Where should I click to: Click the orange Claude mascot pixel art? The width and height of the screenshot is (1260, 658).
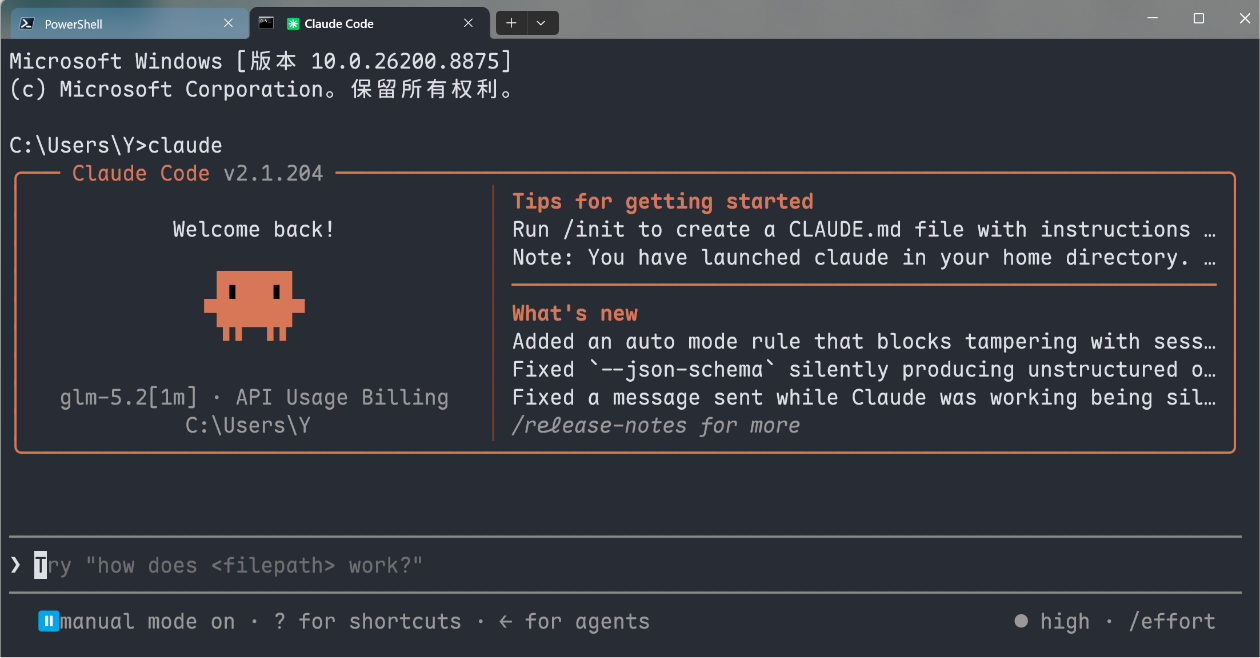(x=254, y=305)
